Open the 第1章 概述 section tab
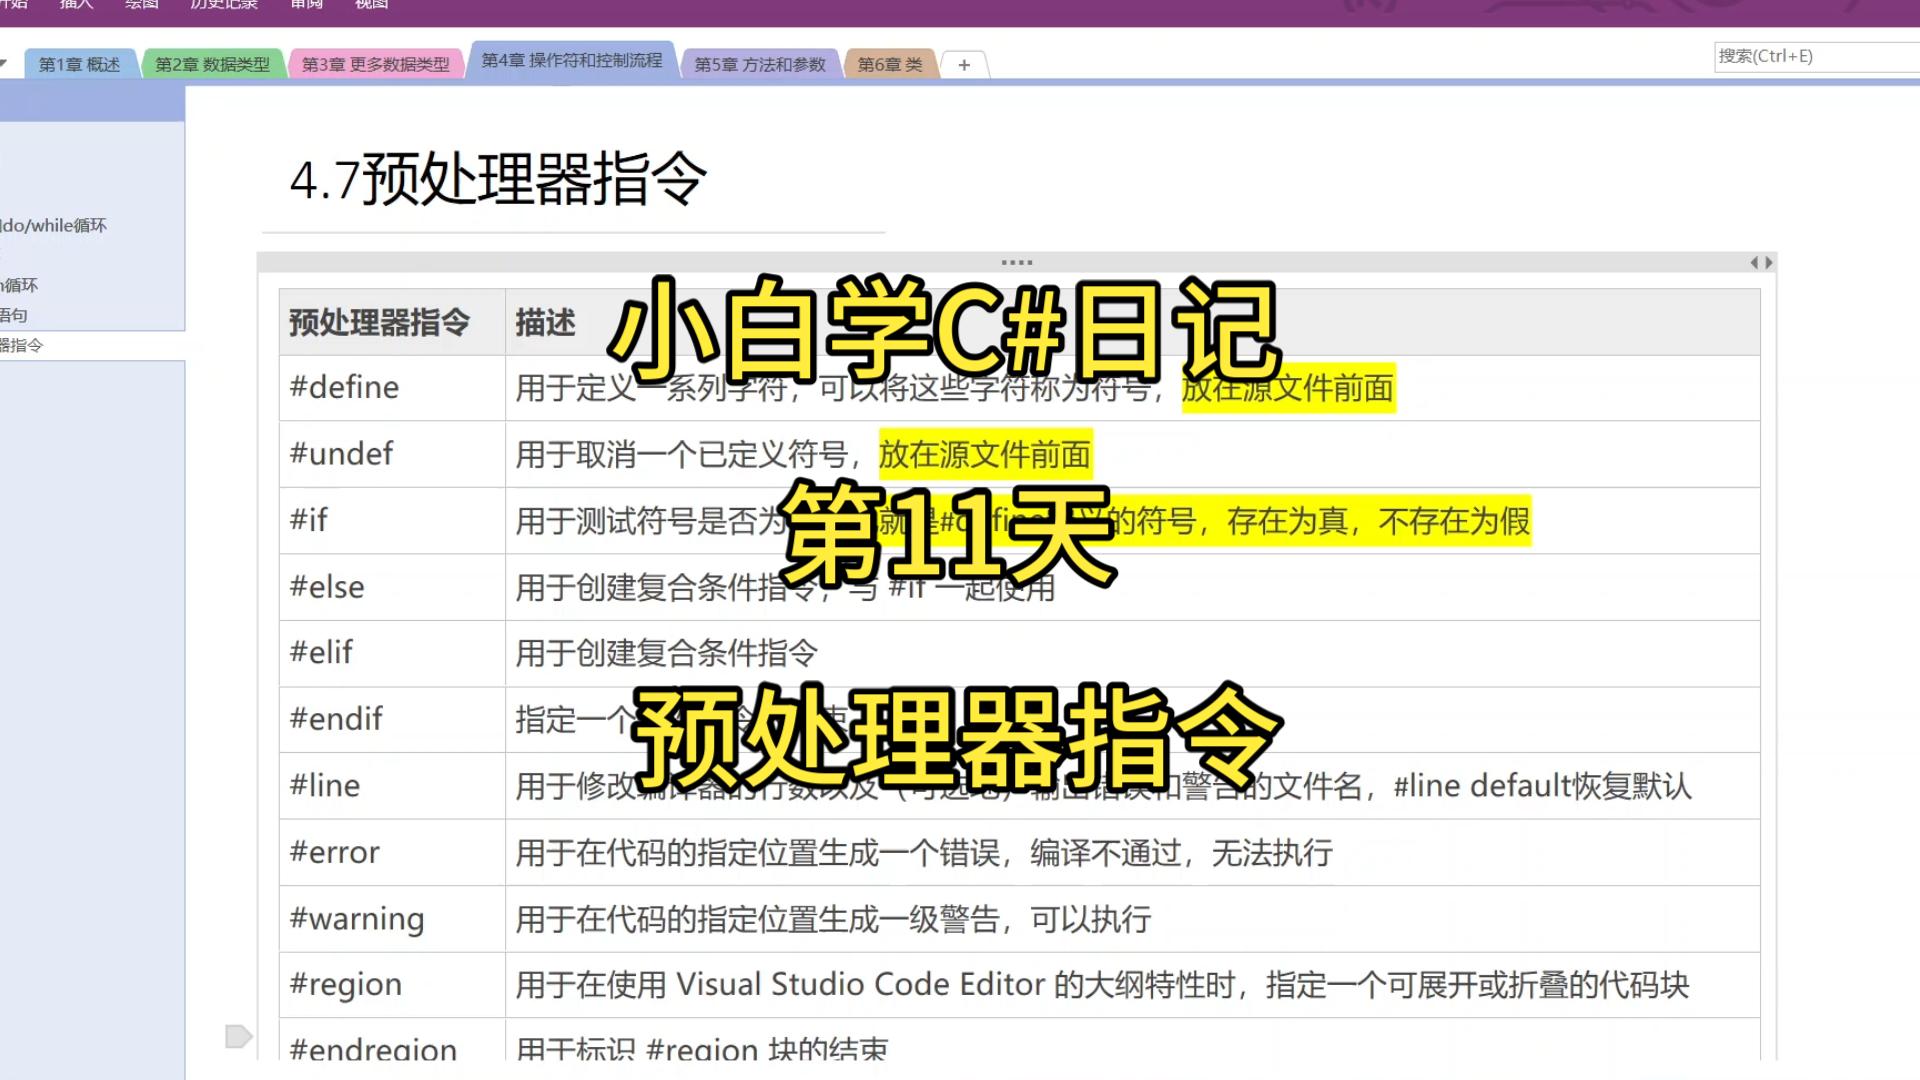Image resolution: width=1920 pixels, height=1080 pixels. pos(79,64)
